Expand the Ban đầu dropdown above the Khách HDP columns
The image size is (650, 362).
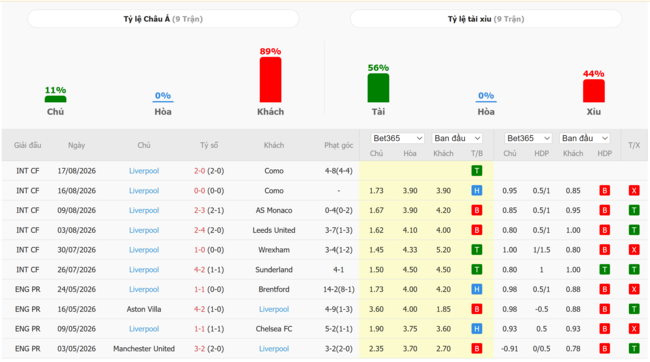[x=585, y=138]
